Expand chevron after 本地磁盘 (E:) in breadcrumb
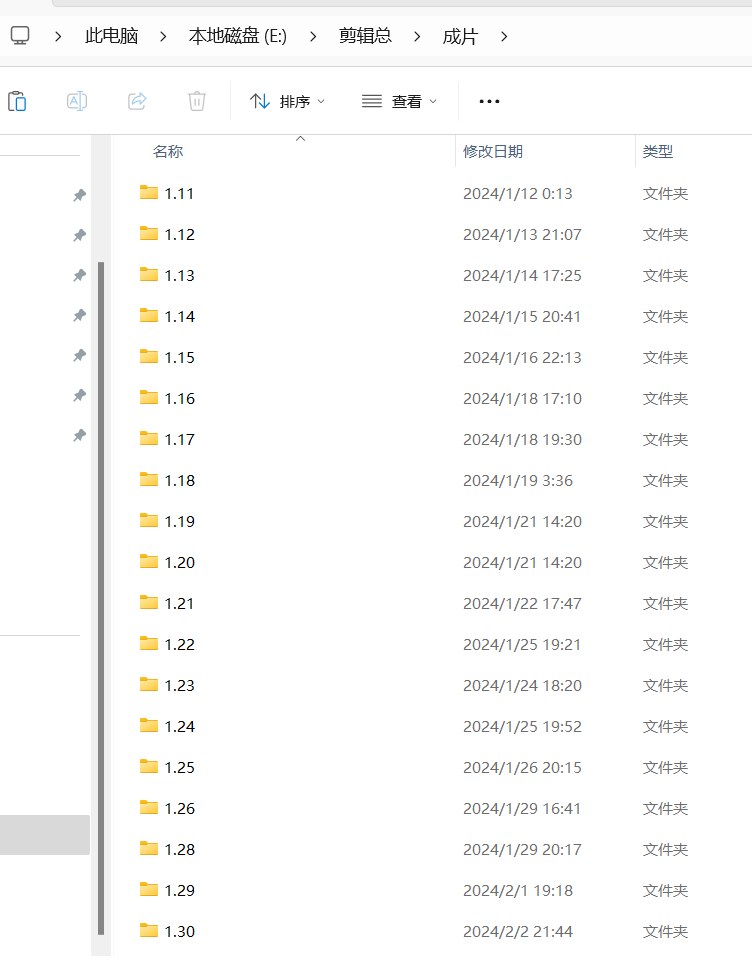Viewport: 752px width, 969px height. coord(313,36)
